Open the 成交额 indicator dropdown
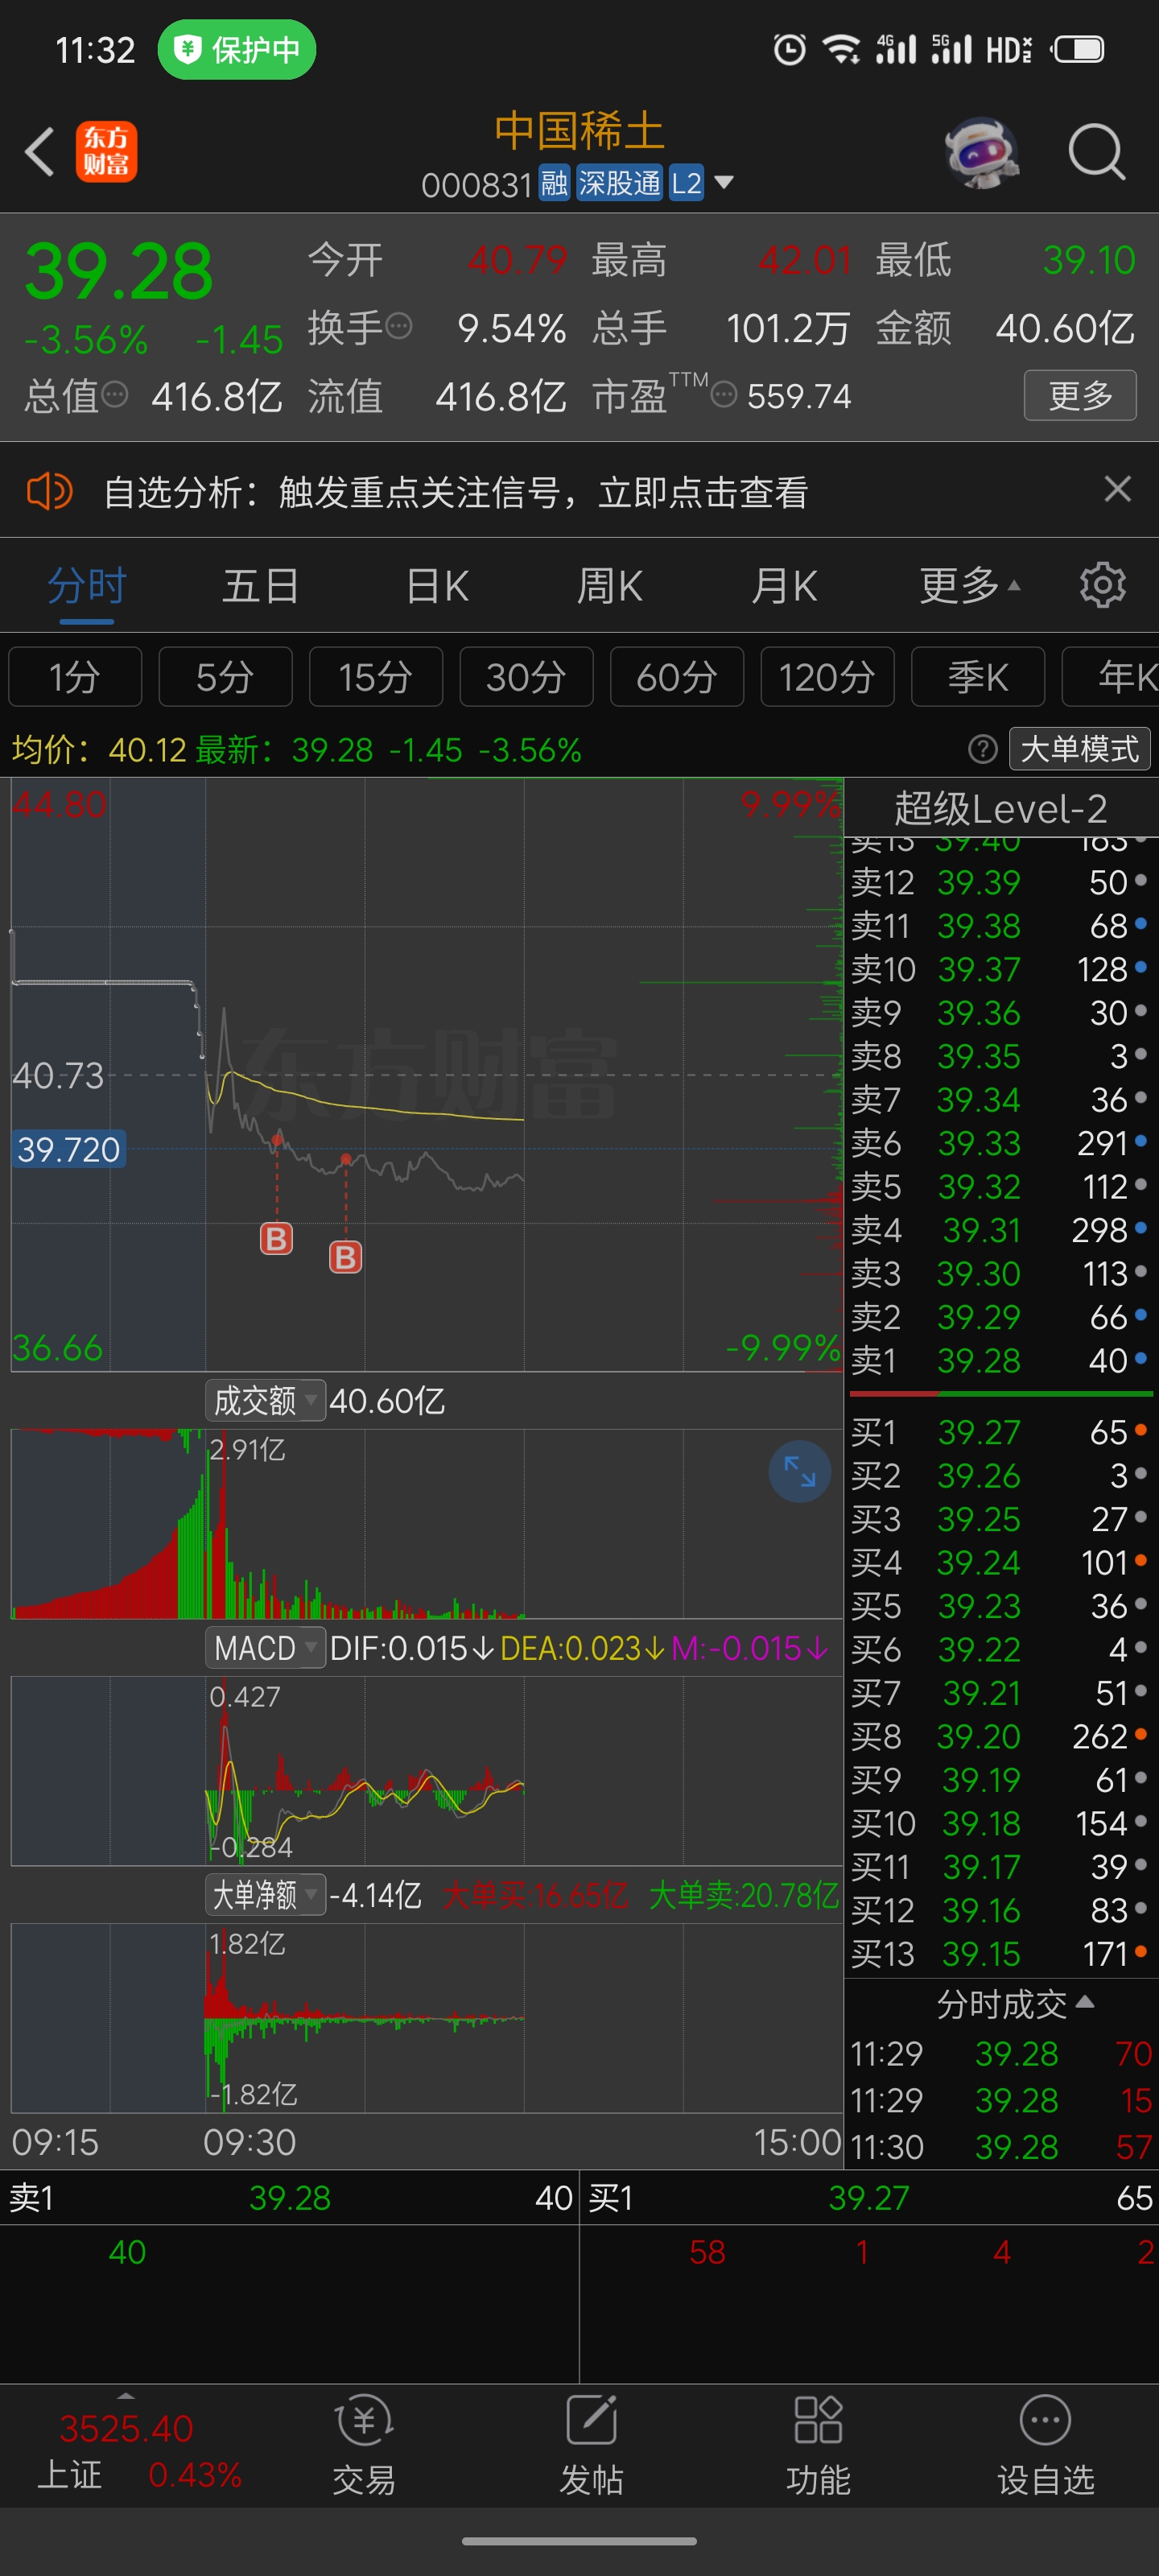Viewport: 1159px width, 2576px height. (265, 1400)
